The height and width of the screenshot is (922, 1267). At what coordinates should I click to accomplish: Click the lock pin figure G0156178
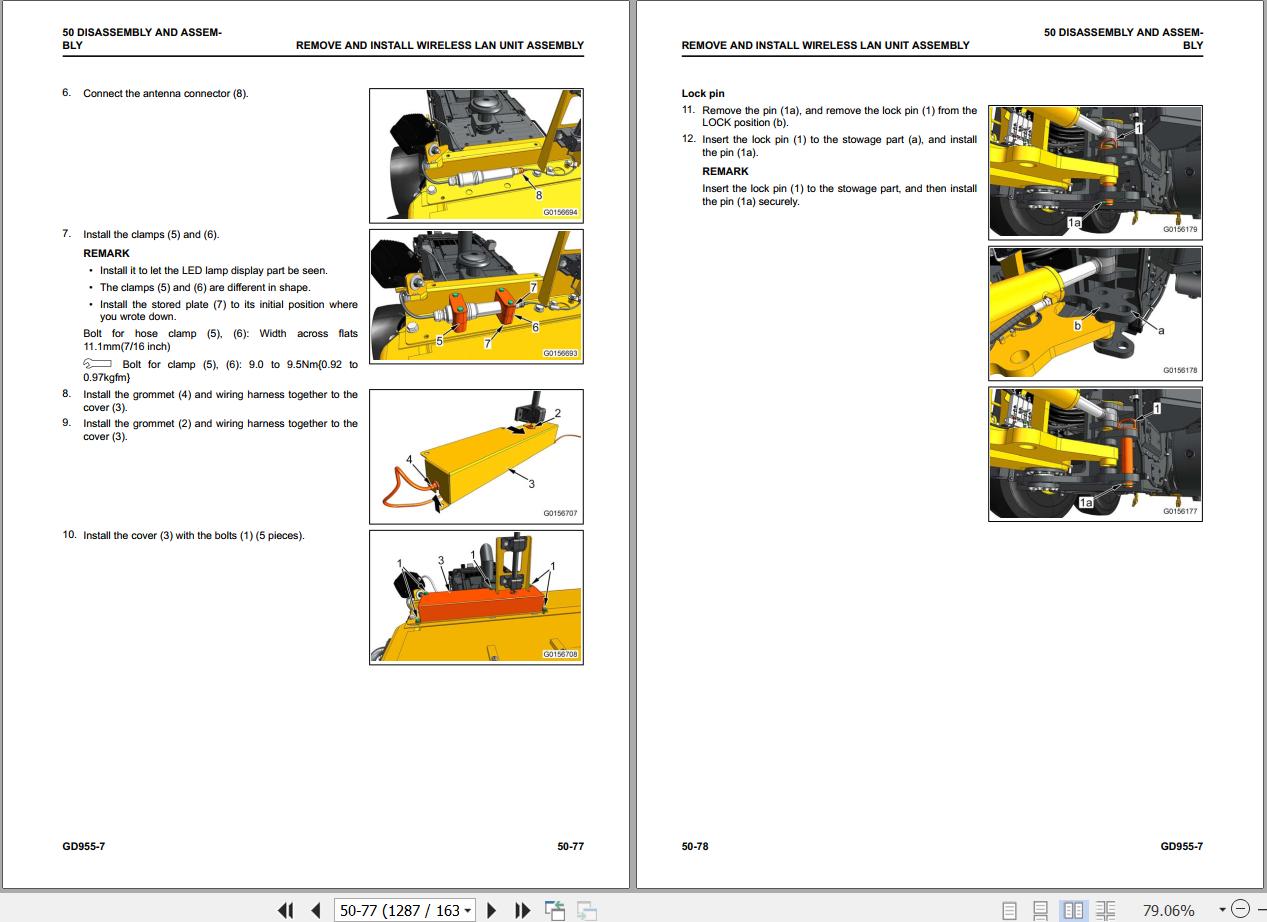pyautogui.click(x=1095, y=313)
